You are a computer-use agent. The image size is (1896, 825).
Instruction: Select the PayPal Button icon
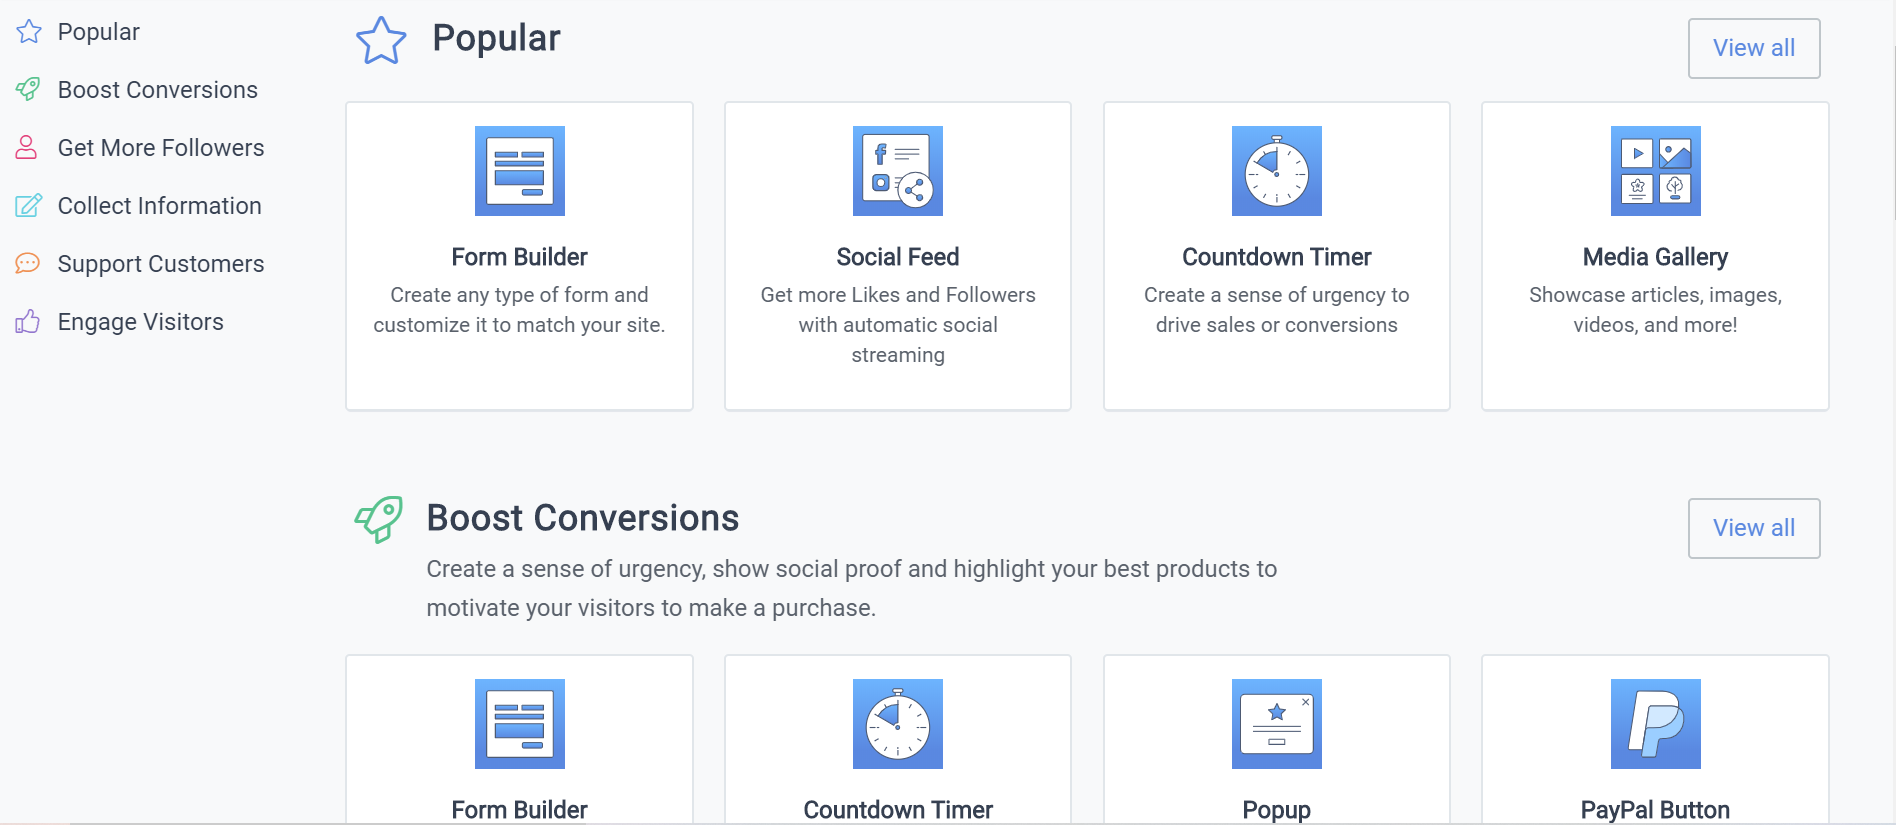click(x=1655, y=724)
